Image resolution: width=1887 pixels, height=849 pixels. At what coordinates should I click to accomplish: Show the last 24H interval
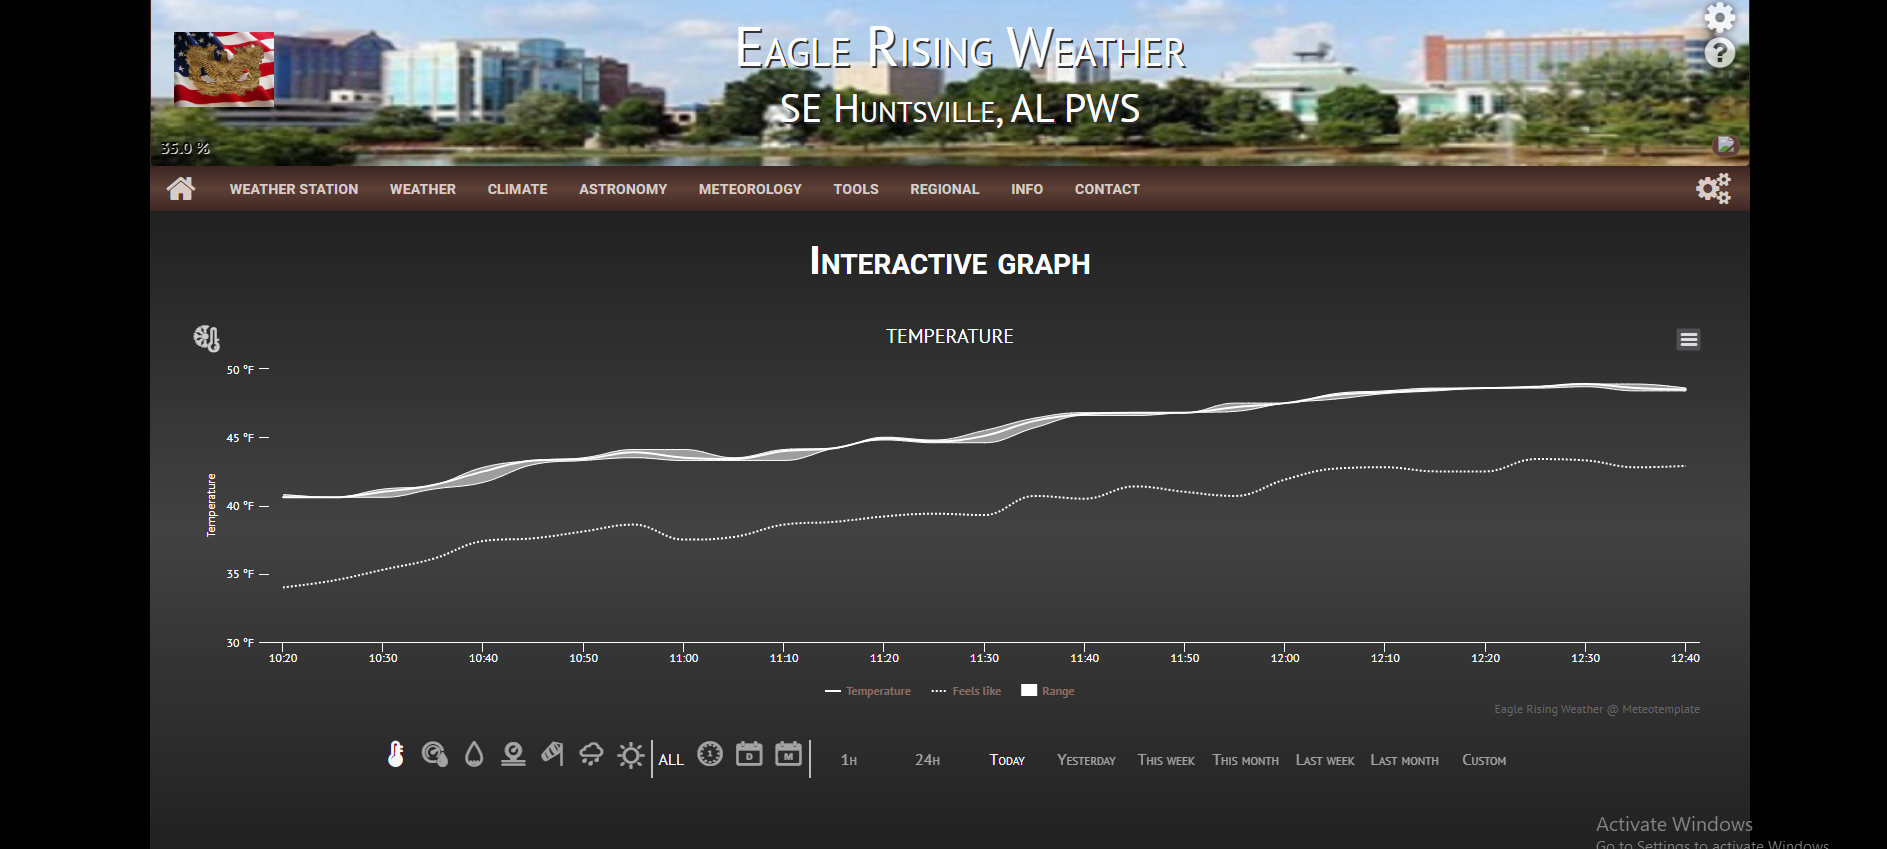click(928, 760)
